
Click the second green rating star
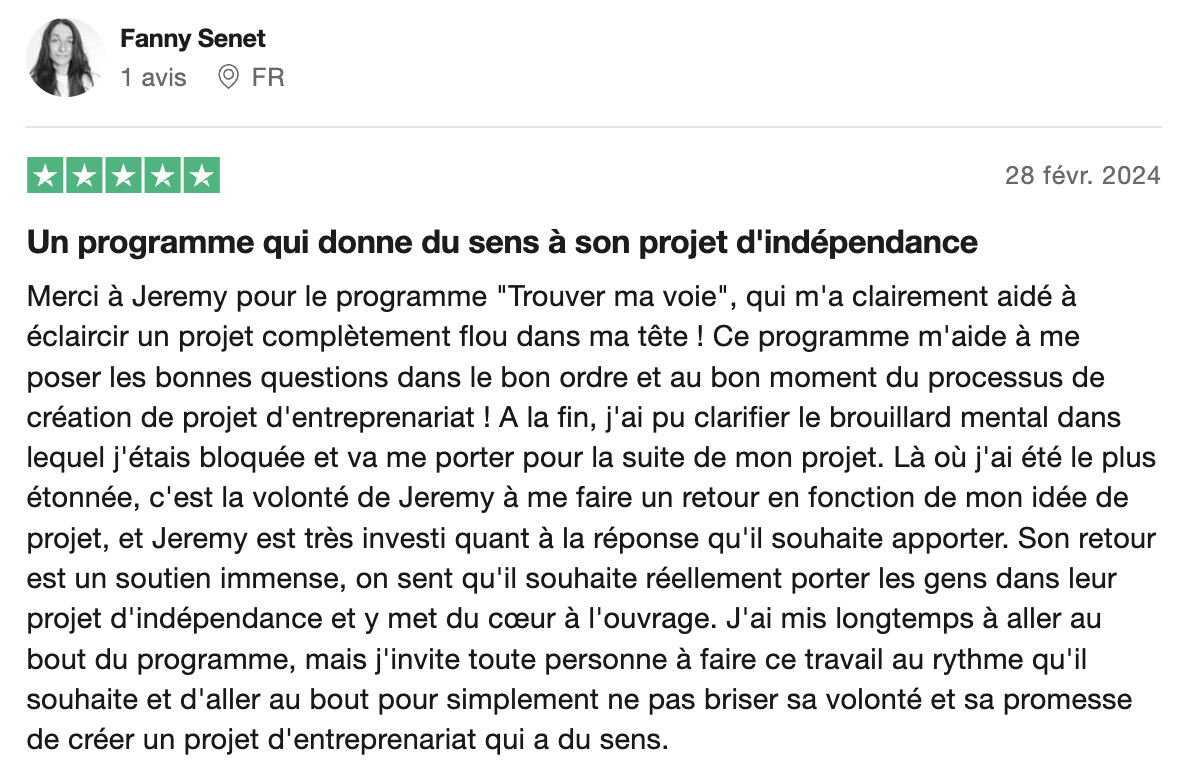pyautogui.click(x=84, y=175)
